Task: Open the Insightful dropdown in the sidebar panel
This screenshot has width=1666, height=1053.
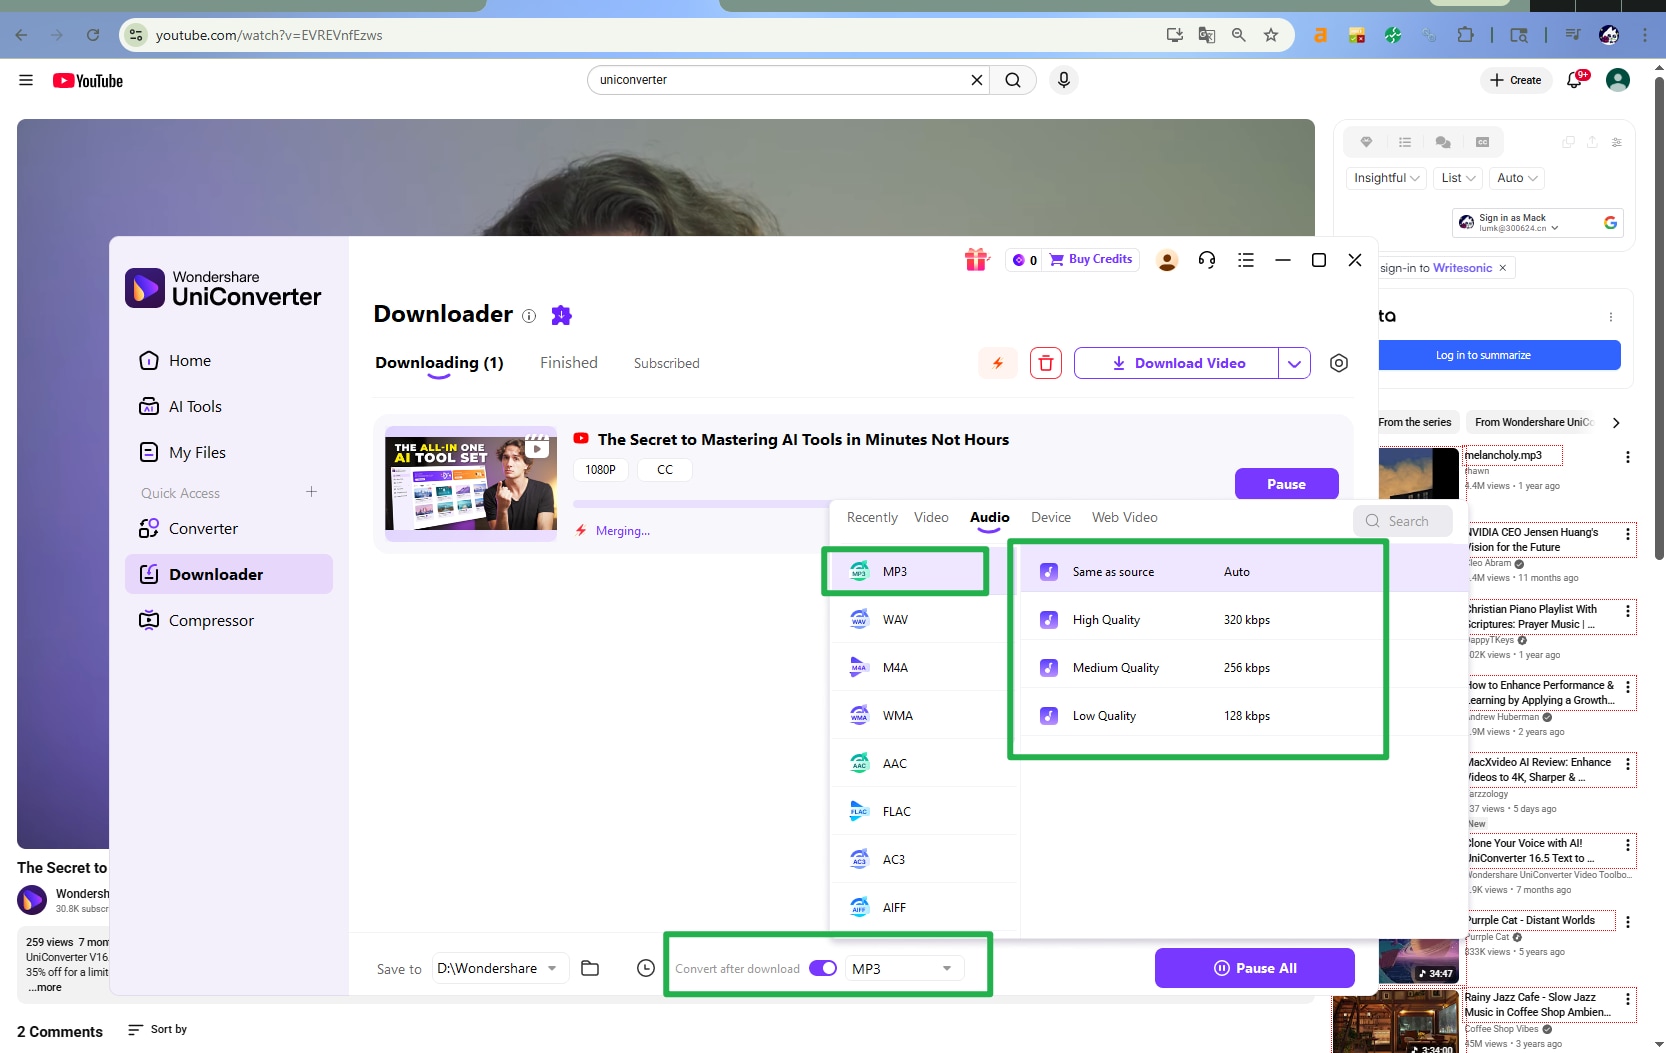Action: click(x=1386, y=178)
